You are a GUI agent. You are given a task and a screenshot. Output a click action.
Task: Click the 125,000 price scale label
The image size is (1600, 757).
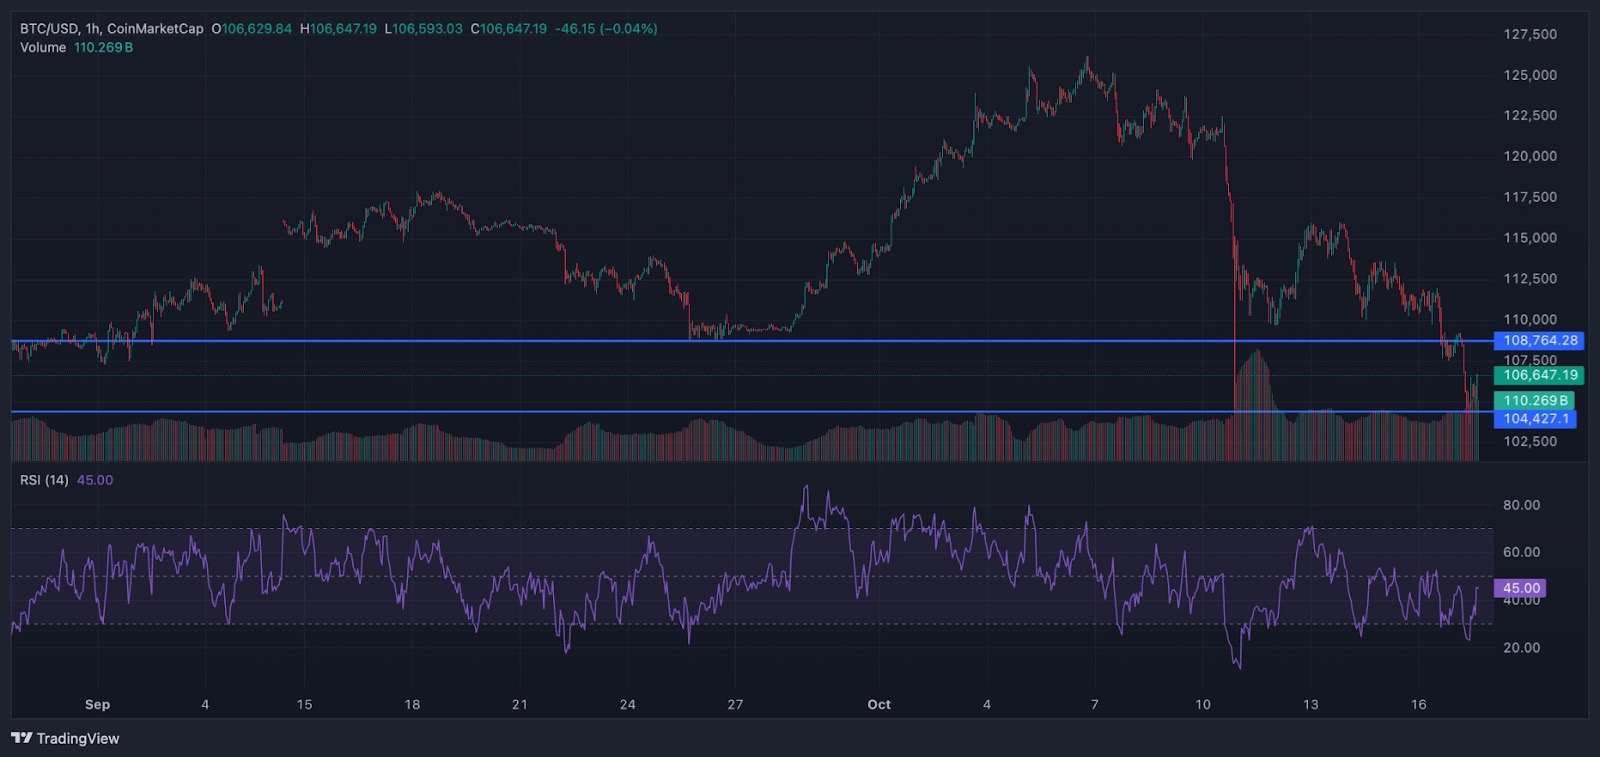[x=1530, y=75]
